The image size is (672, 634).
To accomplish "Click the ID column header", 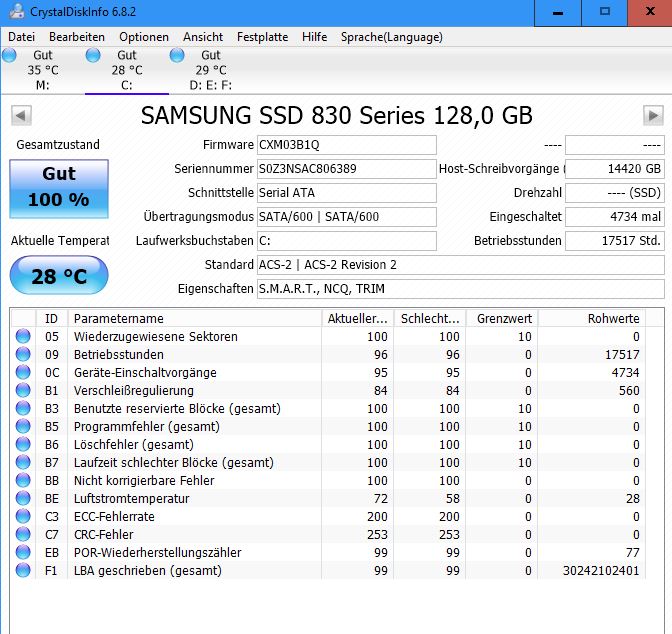I will point(51,319).
